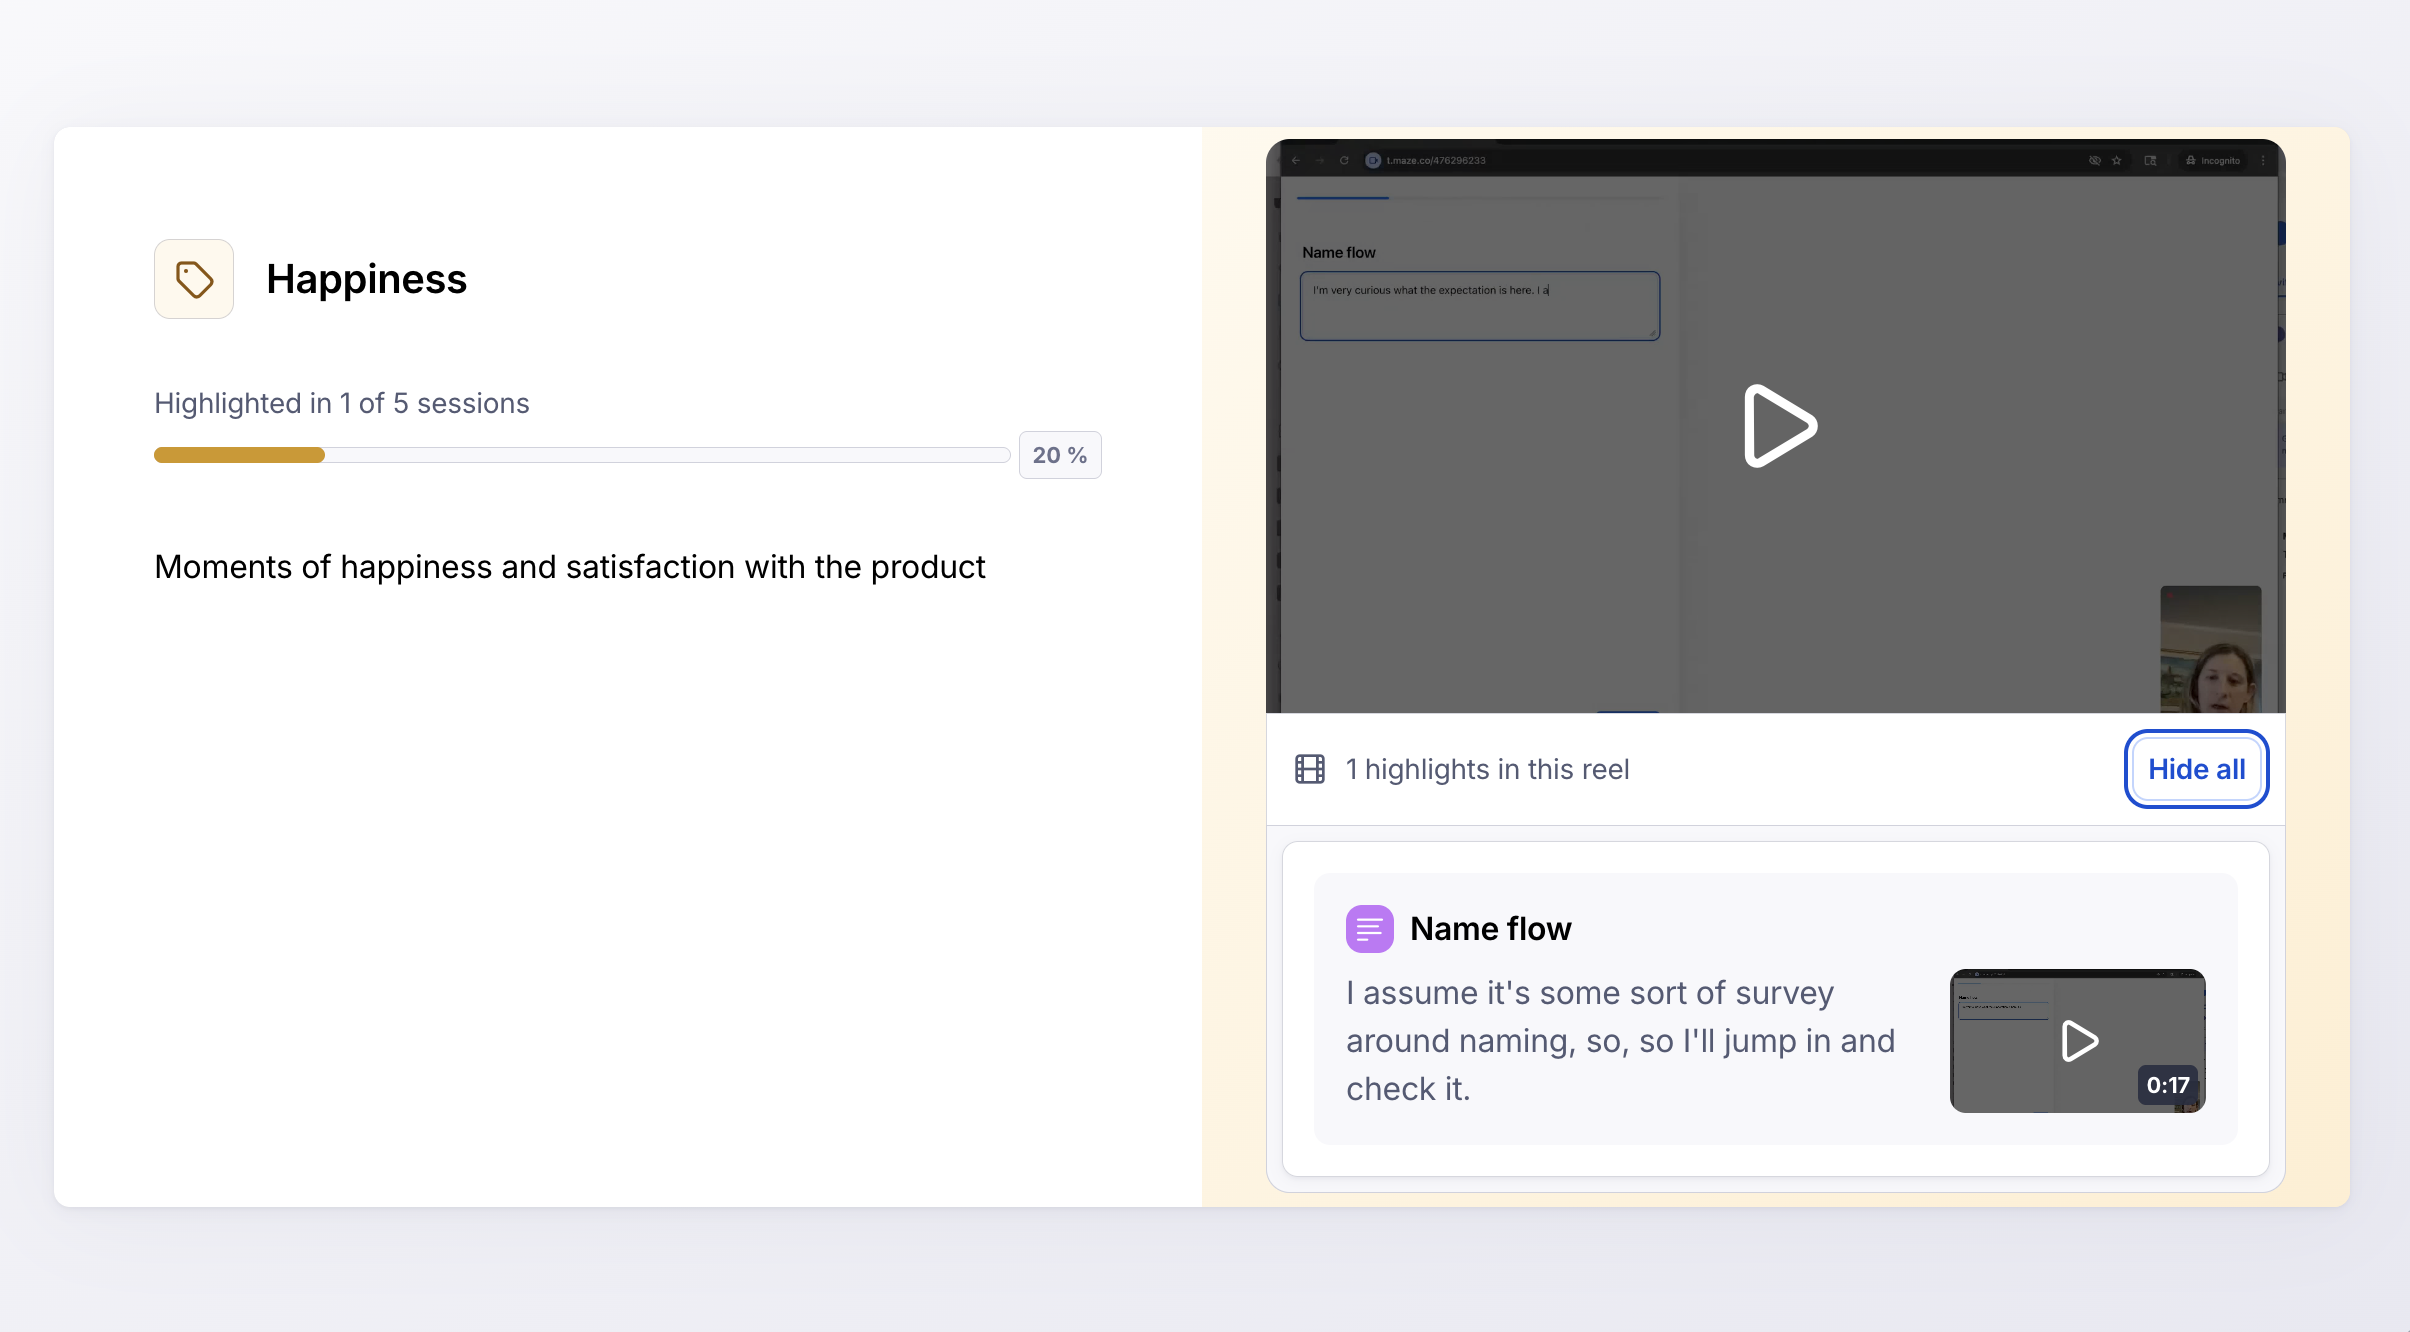Play the main highlight reel video

point(1779,426)
